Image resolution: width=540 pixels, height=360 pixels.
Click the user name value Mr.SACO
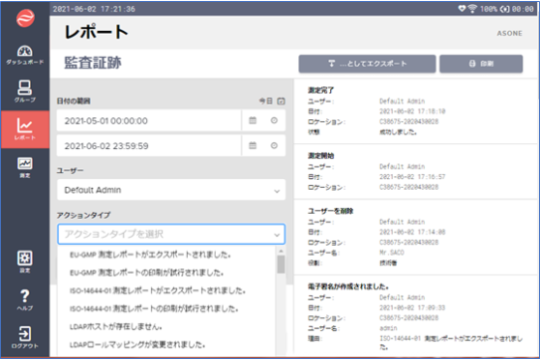392,253
